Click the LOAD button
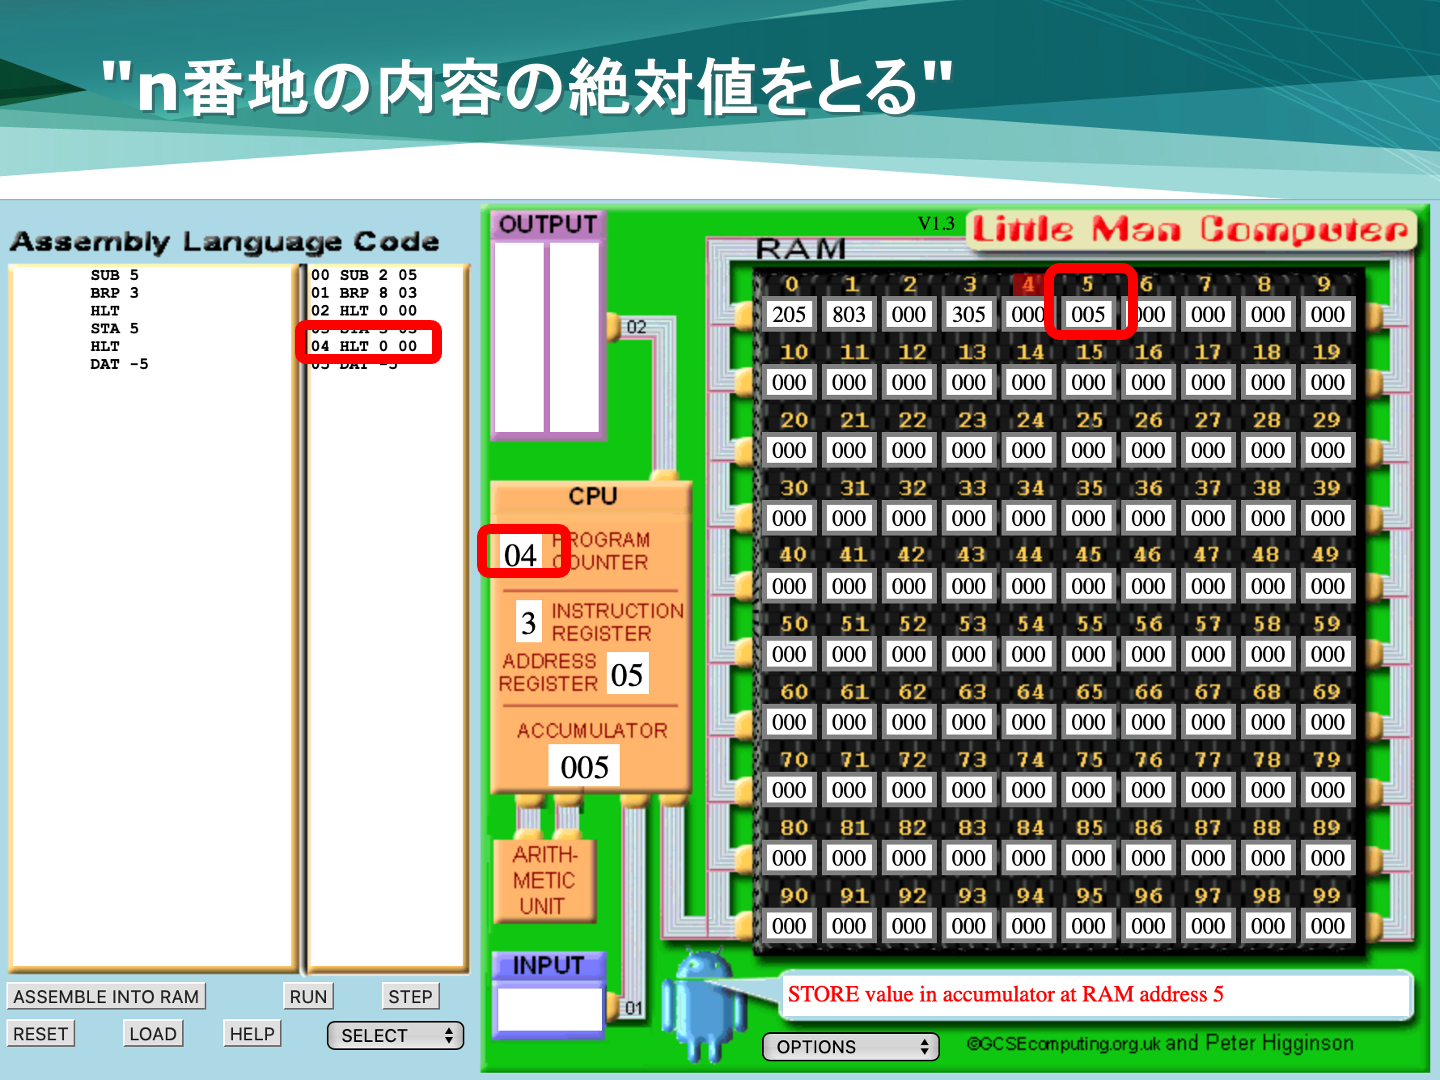The height and width of the screenshot is (1080, 1440). [x=153, y=1034]
